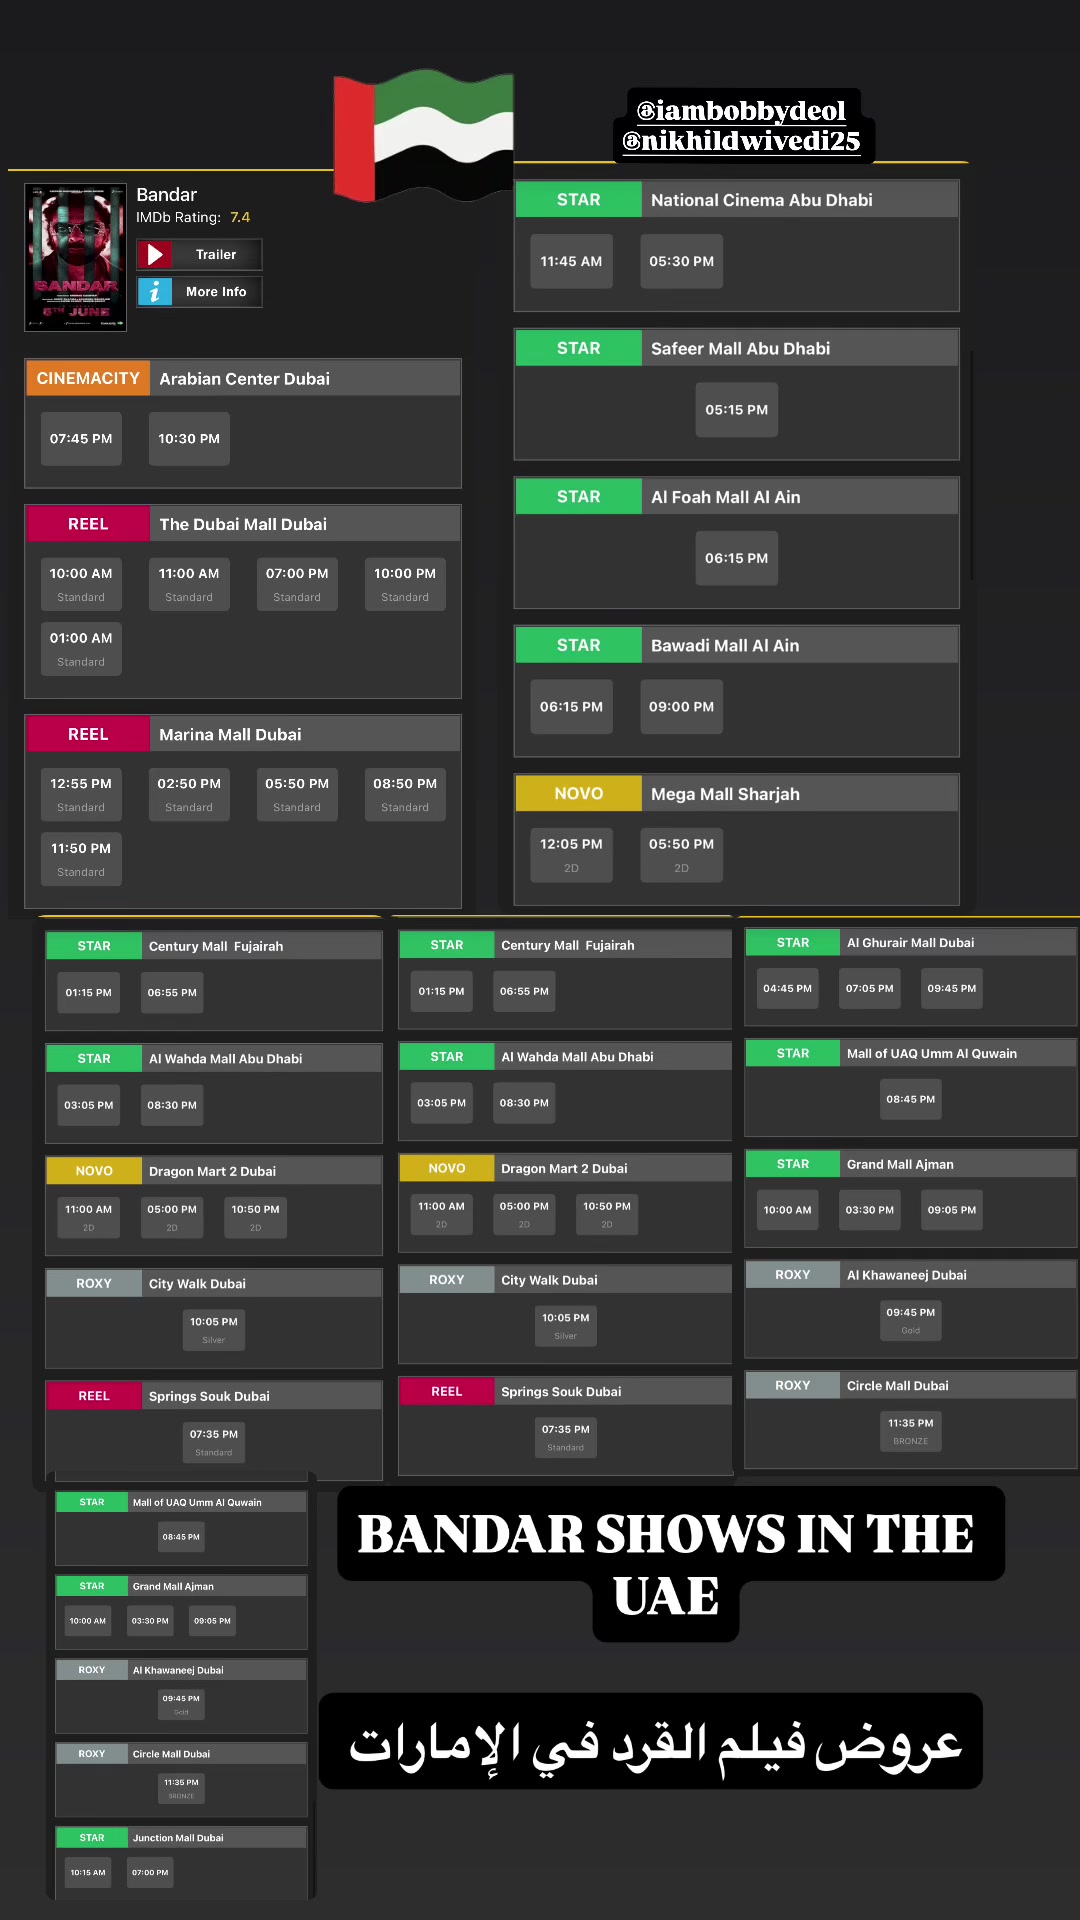Pick the 12:05 PM 2D show at Mega Mall
The width and height of the screenshot is (1080, 1920).
(x=571, y=855)
